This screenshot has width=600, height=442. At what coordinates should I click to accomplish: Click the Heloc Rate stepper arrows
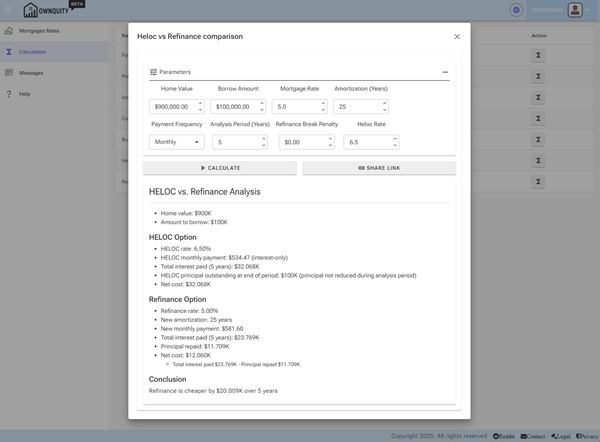coord(383,142)
